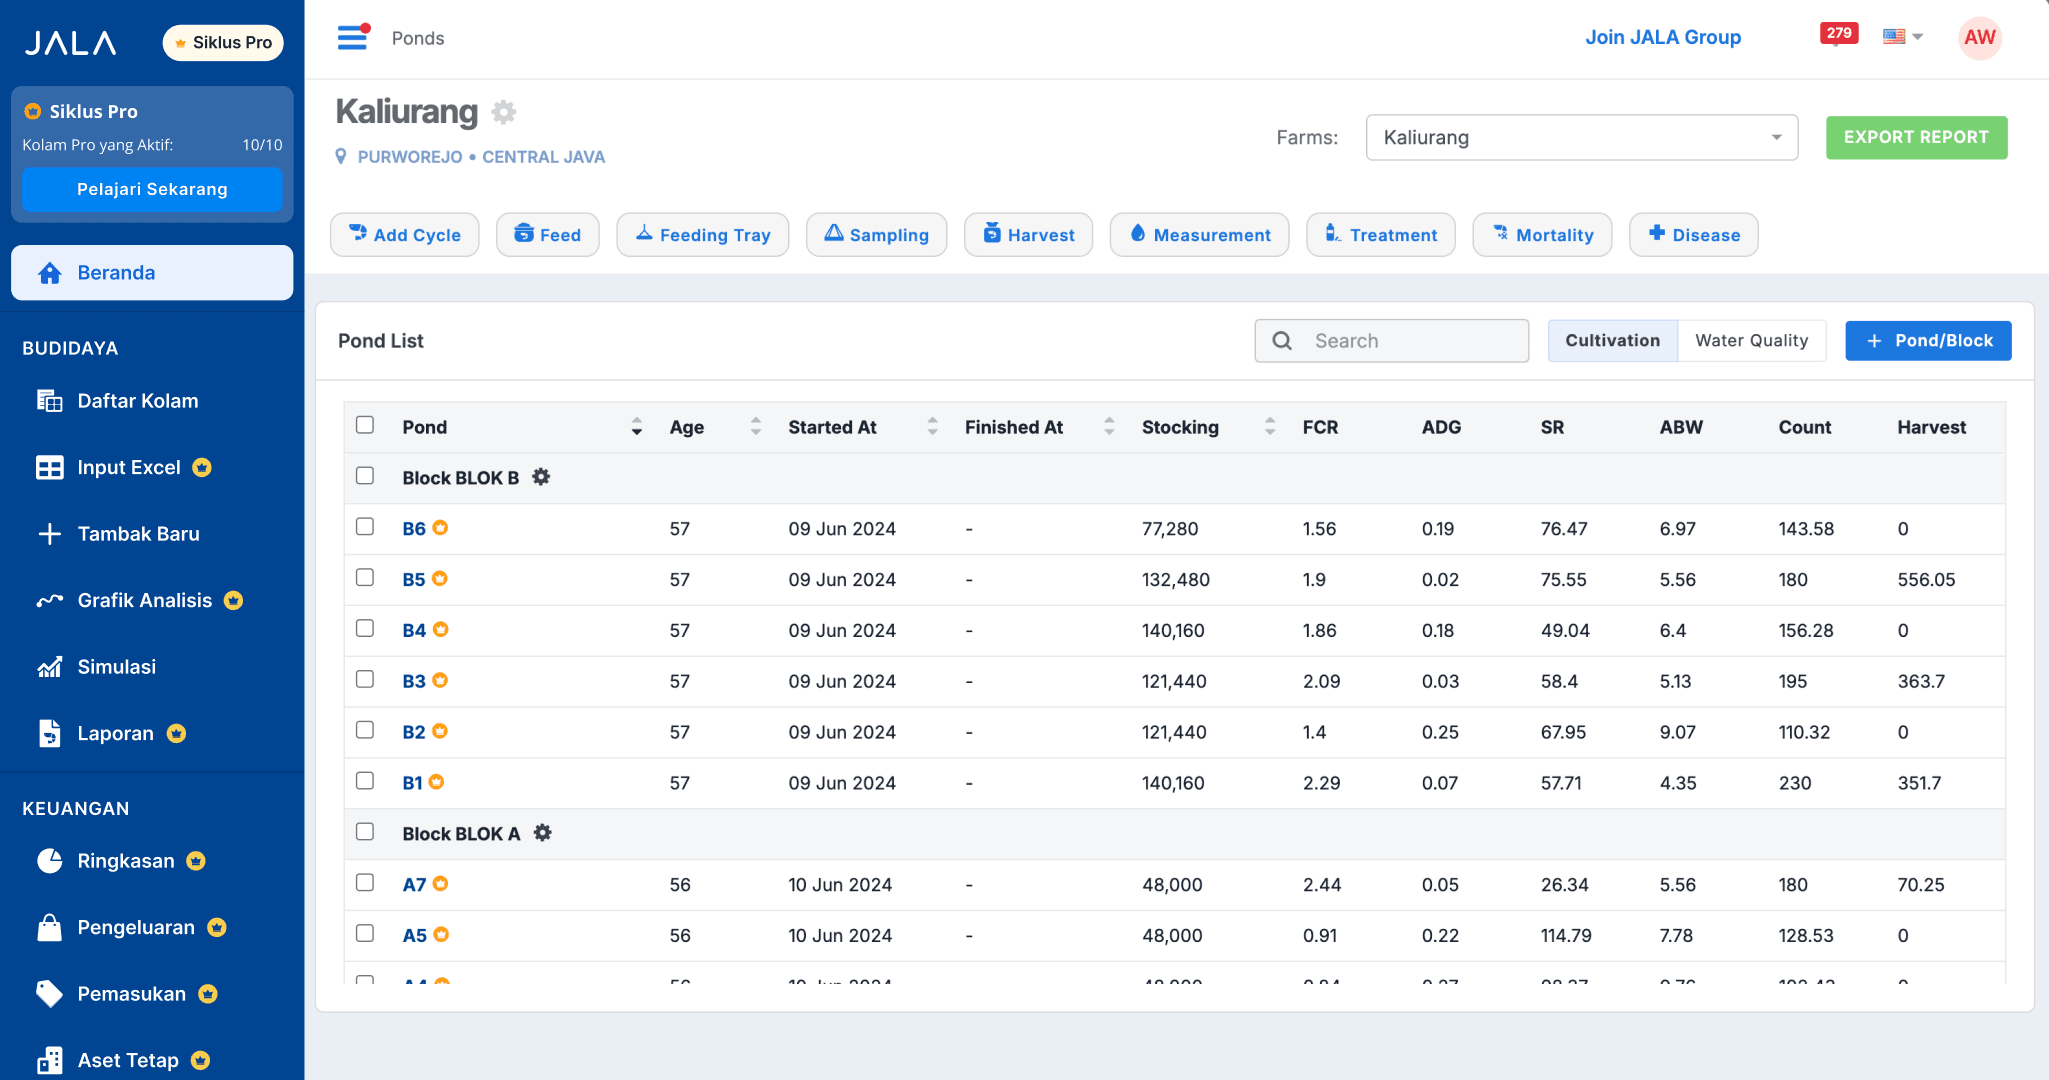Focus the pond Search field
This screenshot has height=1080, width=2049.
point(1392,341)
